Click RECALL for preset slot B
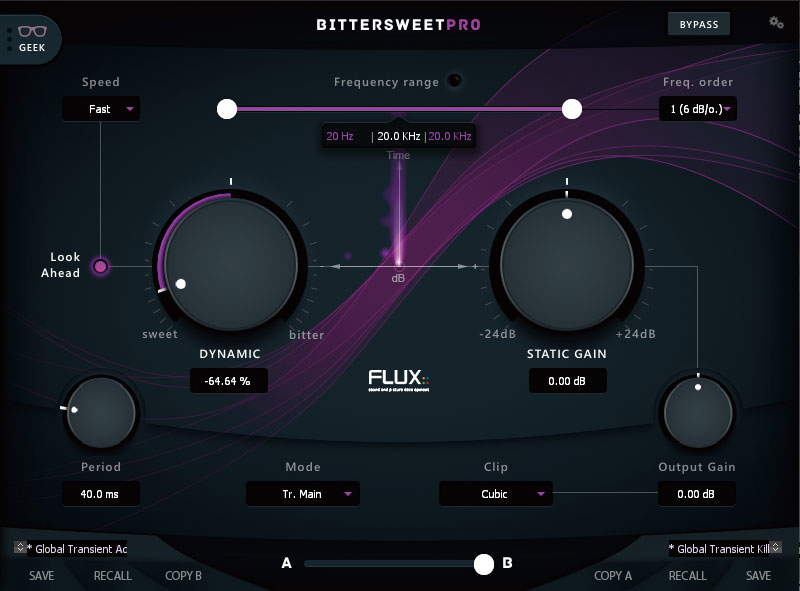Screen dimensions: 800x591 pyautogui.click(x=687, y=576)
